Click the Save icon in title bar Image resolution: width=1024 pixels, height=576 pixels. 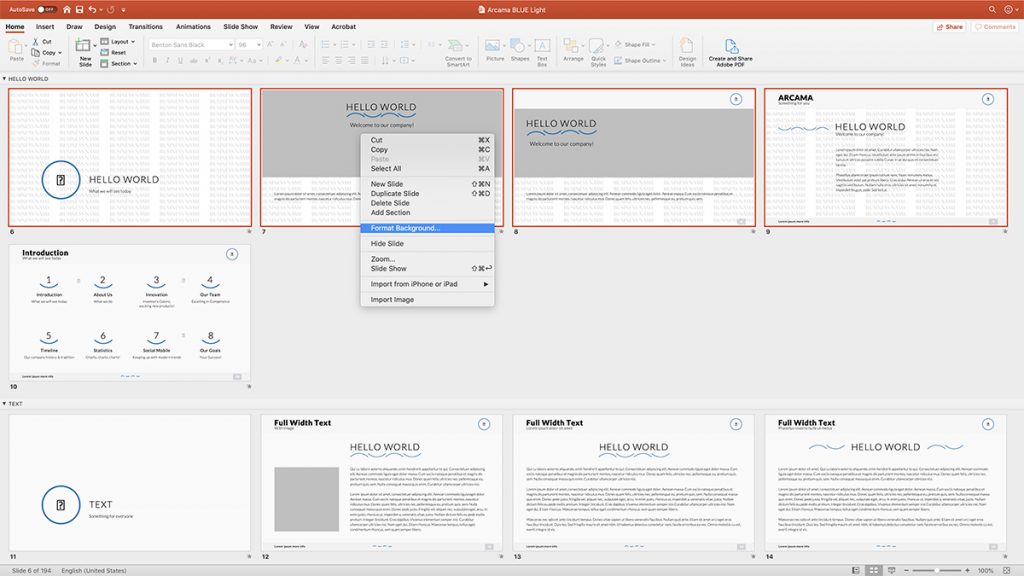[x=80, y=9]
